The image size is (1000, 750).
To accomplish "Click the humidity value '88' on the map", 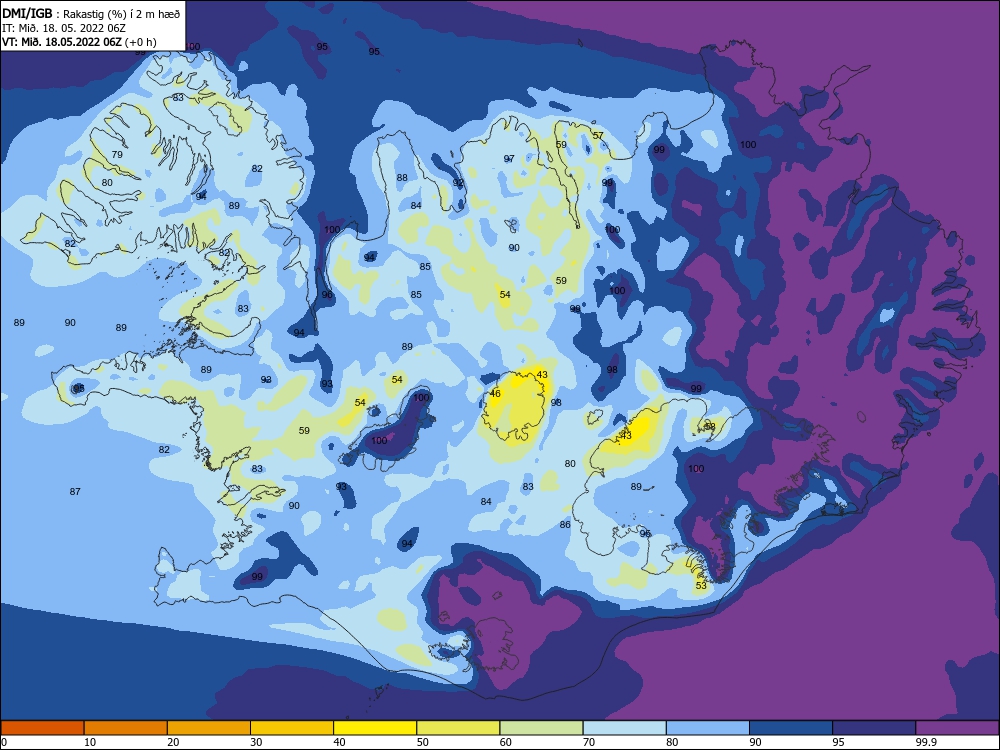I will click(x=402, y=177).
